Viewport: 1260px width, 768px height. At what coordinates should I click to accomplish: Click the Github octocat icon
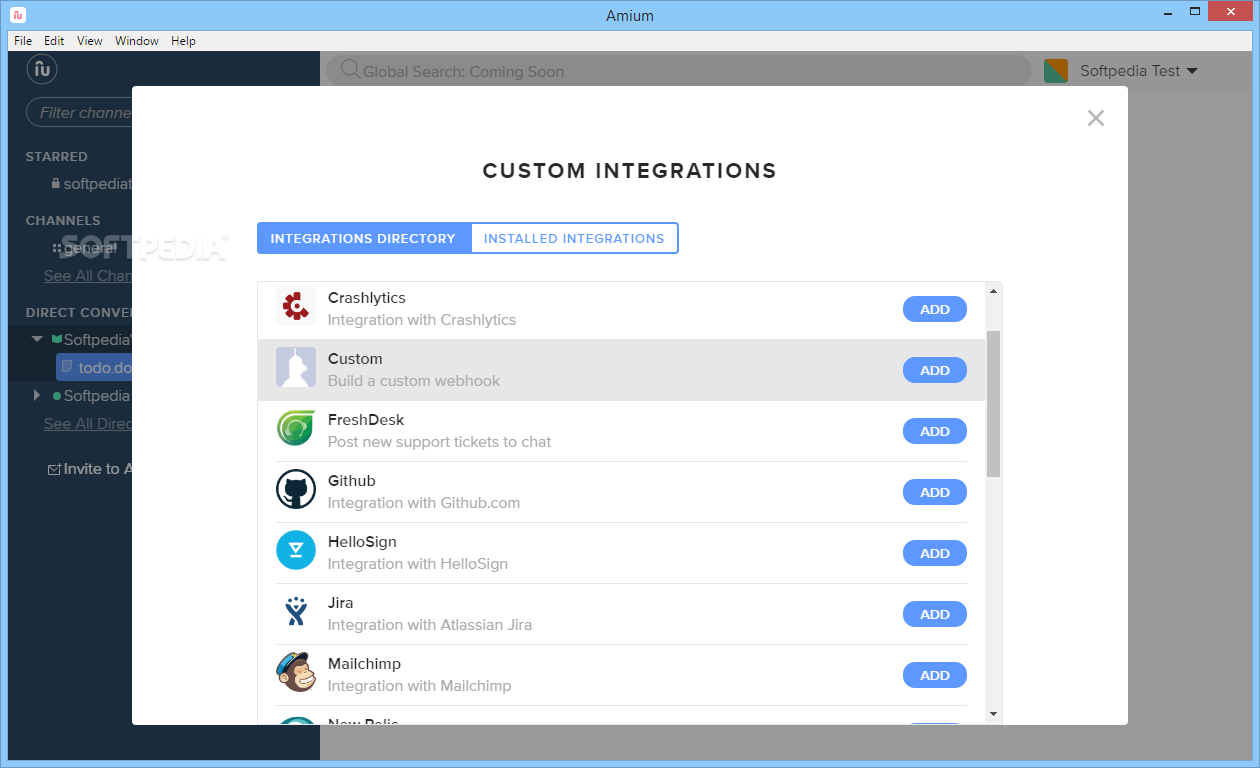pyautogui.click(x=296, y=489)
